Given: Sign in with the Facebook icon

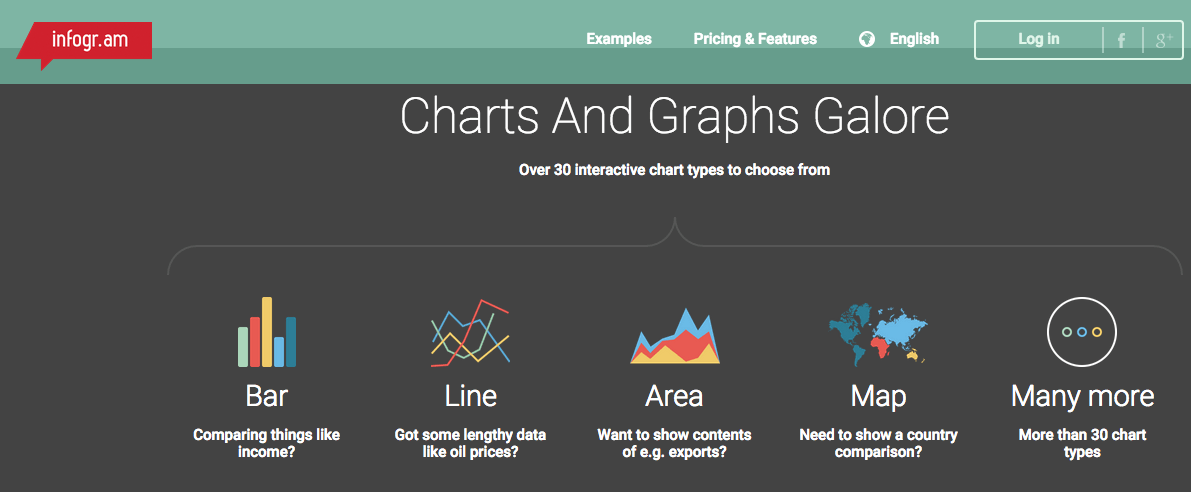Looking at the screenshot, I should point(1121,40).
